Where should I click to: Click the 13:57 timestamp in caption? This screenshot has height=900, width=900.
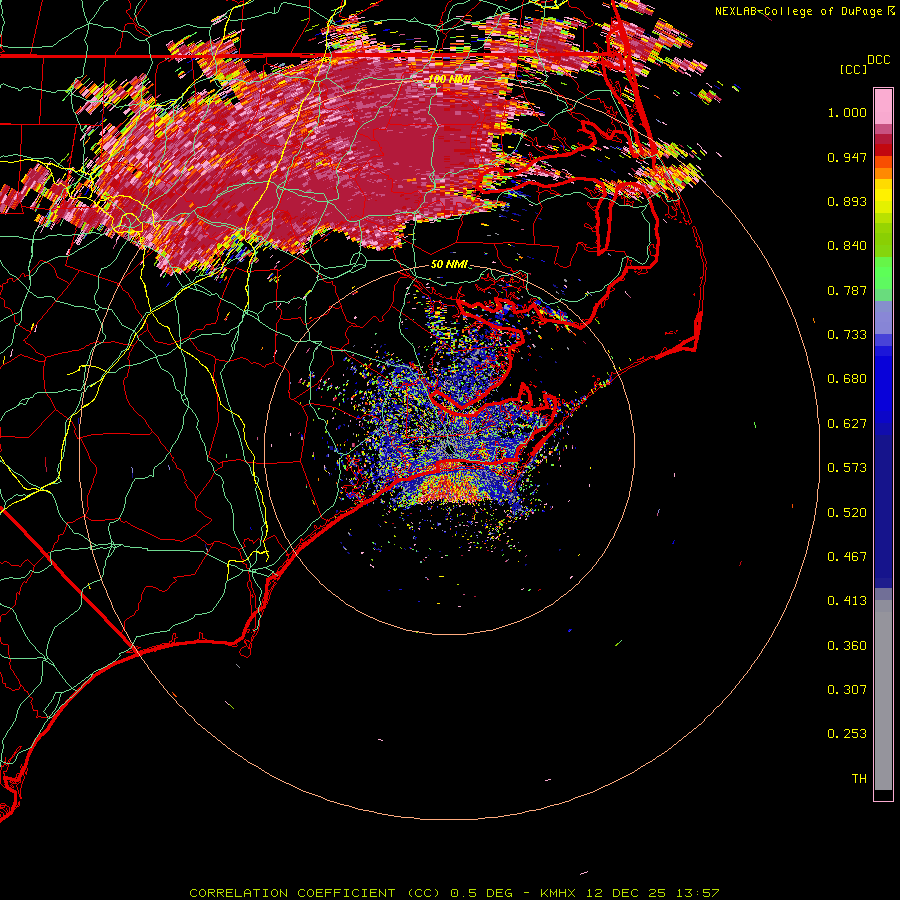click(698, 893)
